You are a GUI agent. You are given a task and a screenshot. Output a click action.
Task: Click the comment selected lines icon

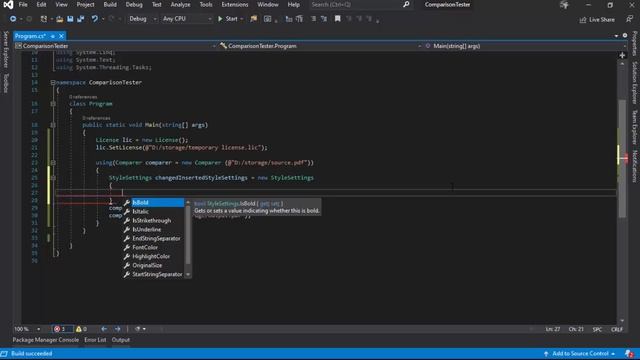coord(313,19)
